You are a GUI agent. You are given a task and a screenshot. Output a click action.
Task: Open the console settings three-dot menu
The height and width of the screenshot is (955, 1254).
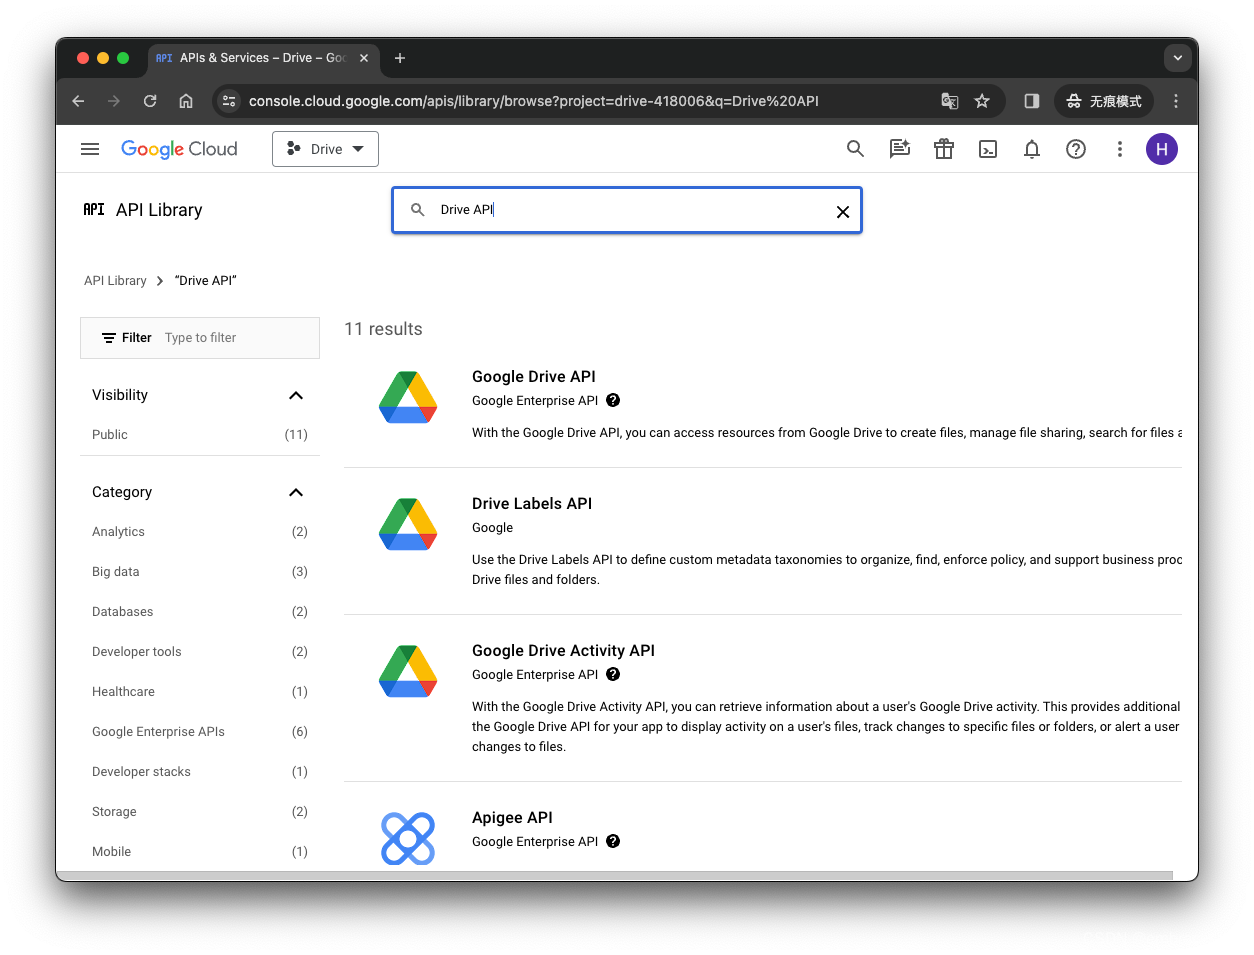[x=1120, y=149]
